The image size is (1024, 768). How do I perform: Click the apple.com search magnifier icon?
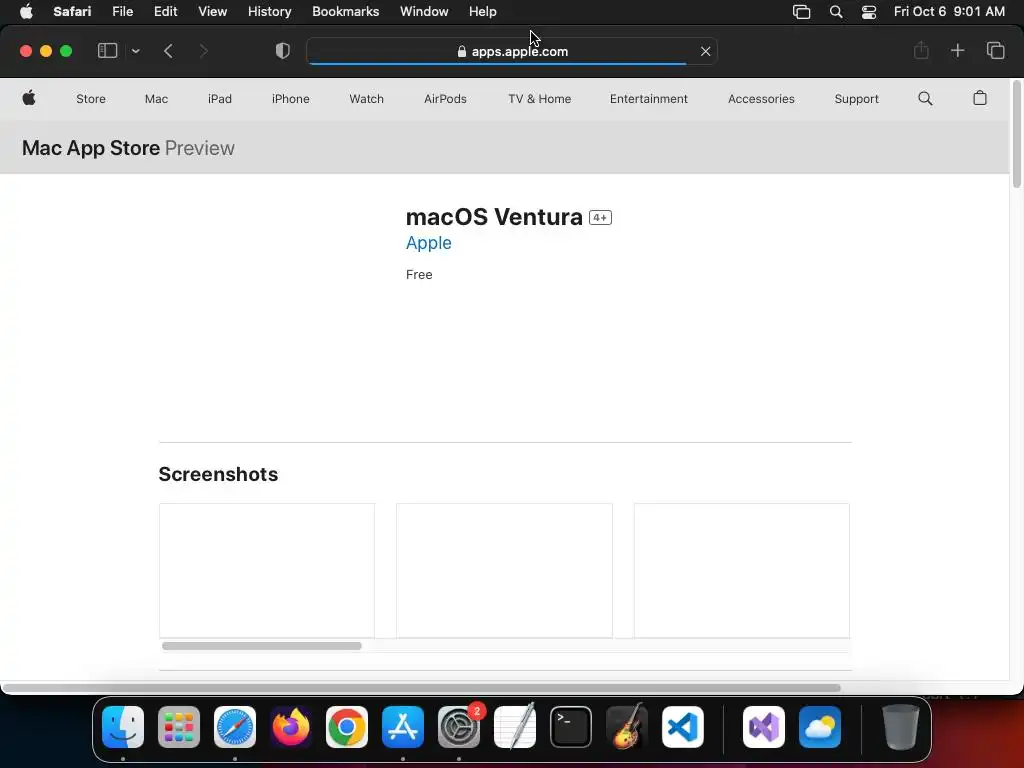(x=925, y=99)
